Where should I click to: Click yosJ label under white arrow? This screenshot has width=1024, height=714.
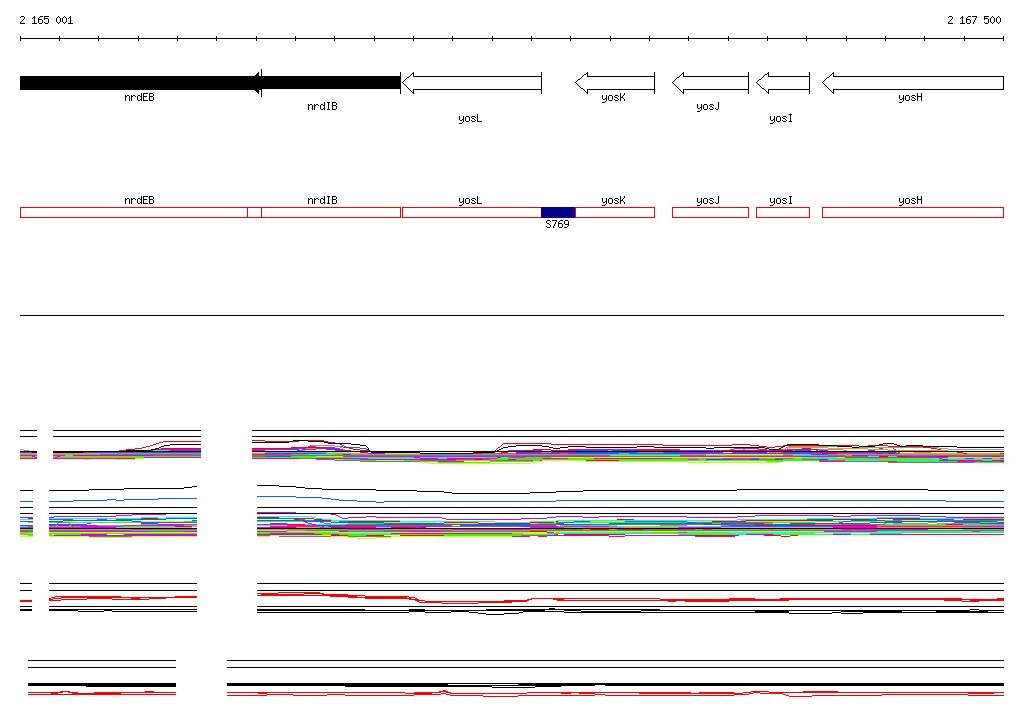[x=708, y=106]
